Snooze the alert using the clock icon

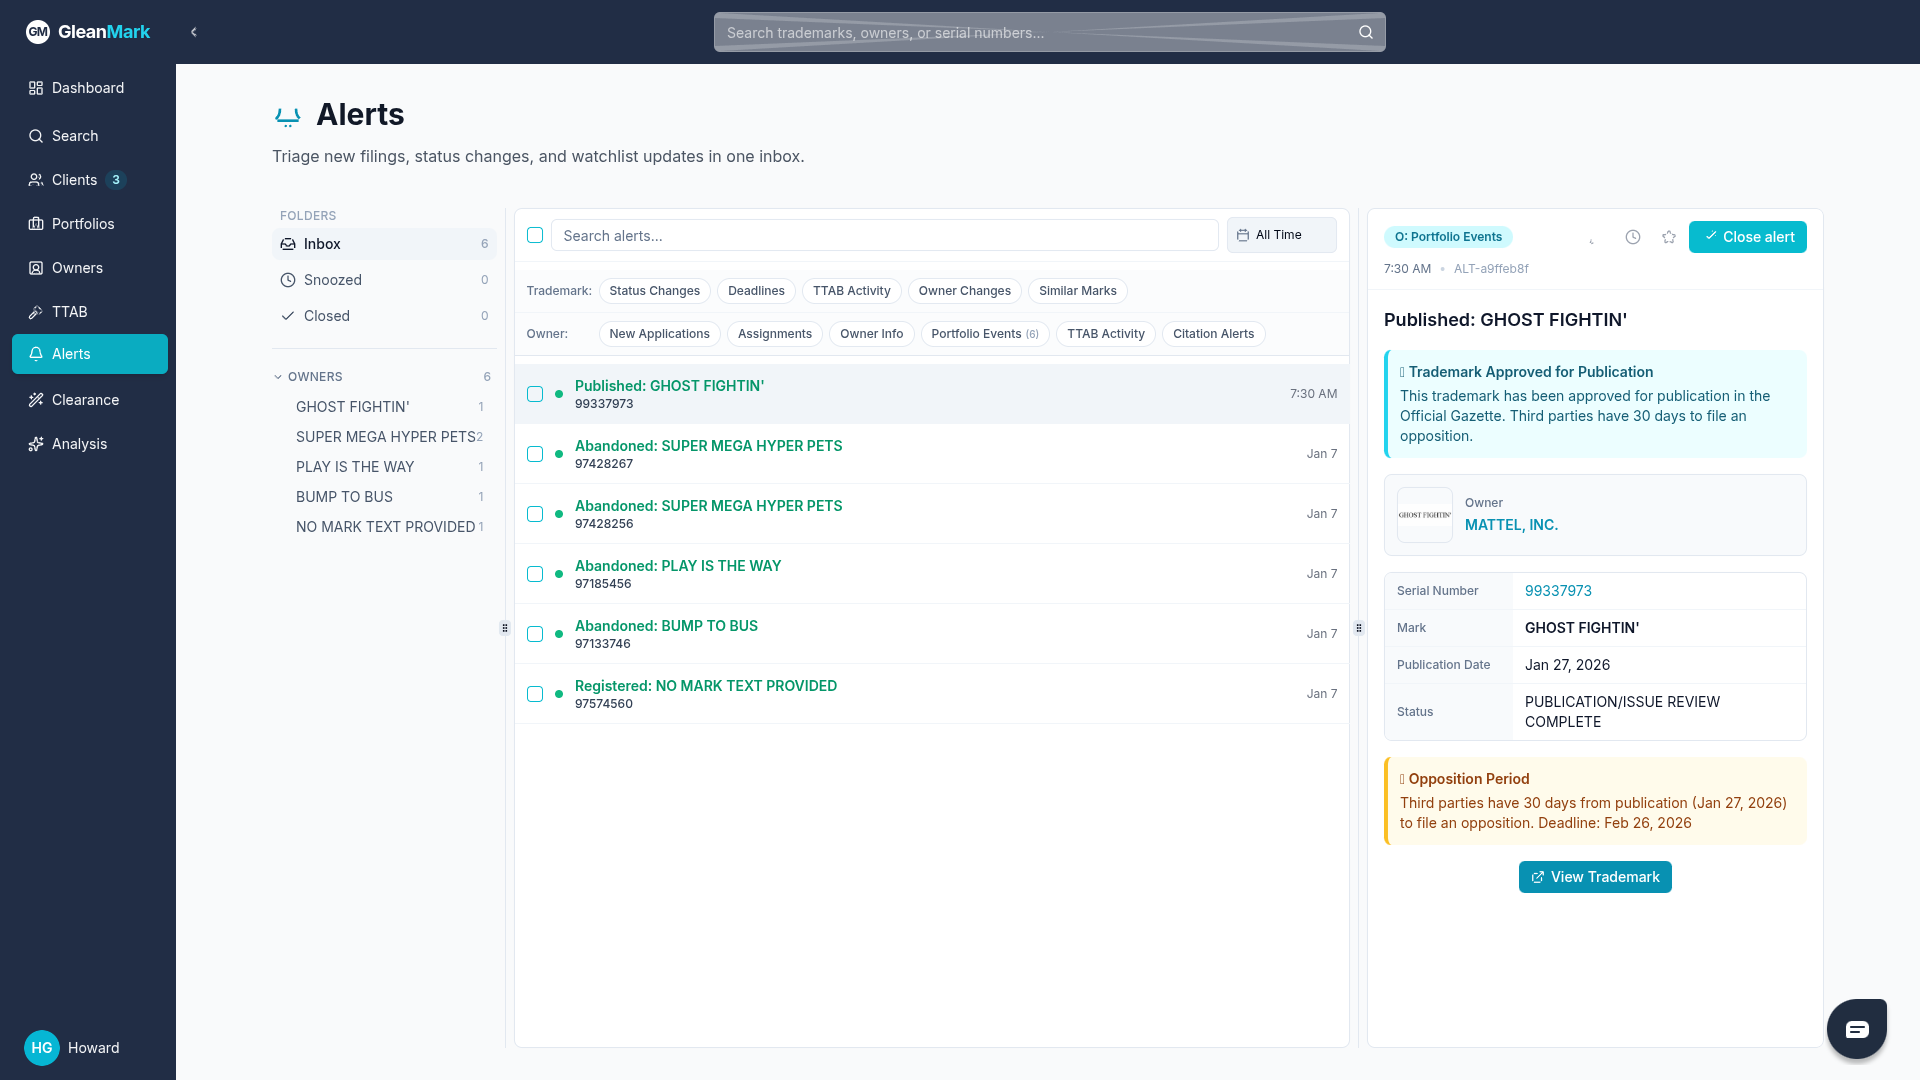pos(1633,237)
